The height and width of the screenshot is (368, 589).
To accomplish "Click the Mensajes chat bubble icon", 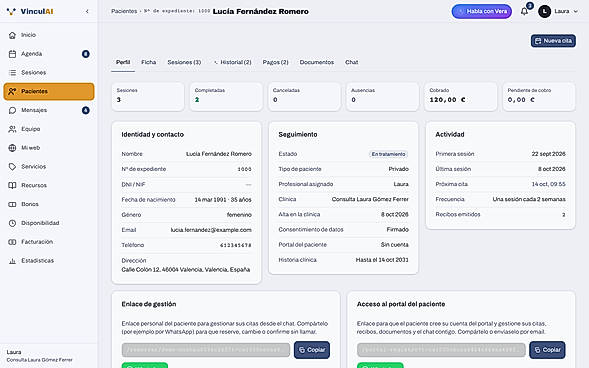I will (x=12, y=110).
